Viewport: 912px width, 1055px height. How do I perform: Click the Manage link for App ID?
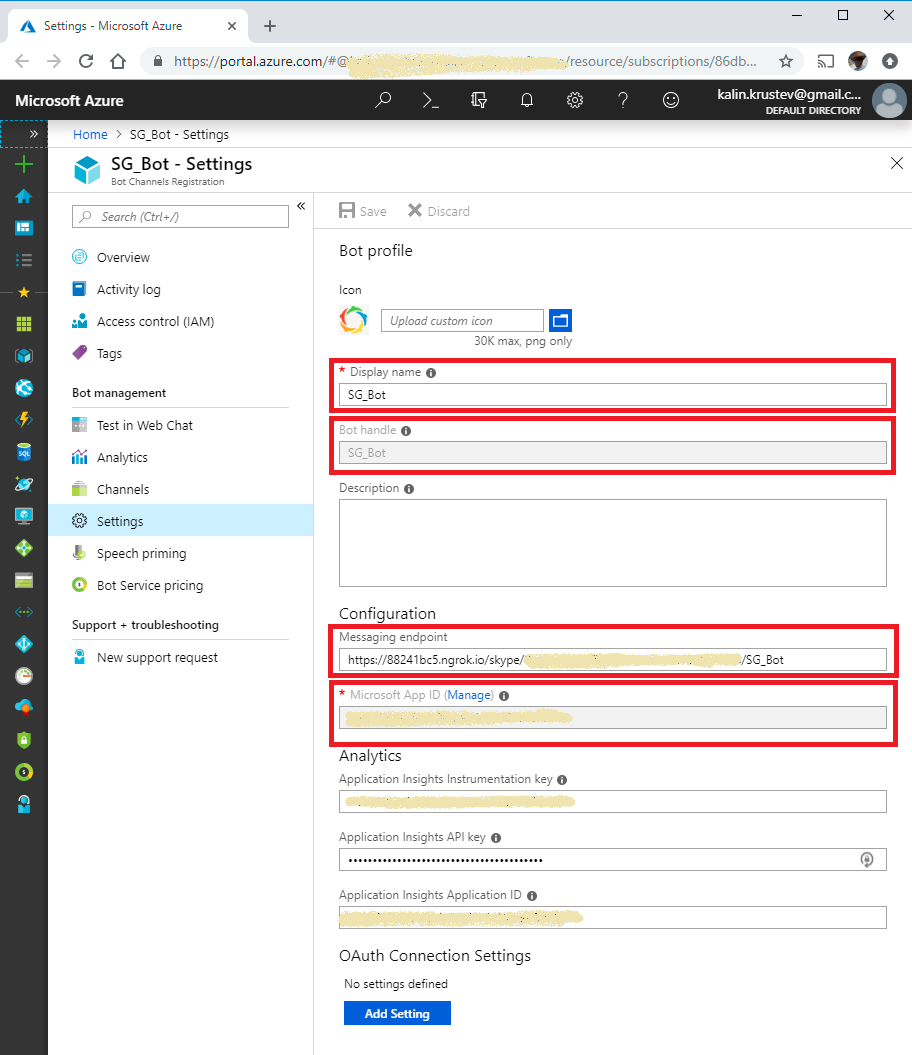[469, 695]
